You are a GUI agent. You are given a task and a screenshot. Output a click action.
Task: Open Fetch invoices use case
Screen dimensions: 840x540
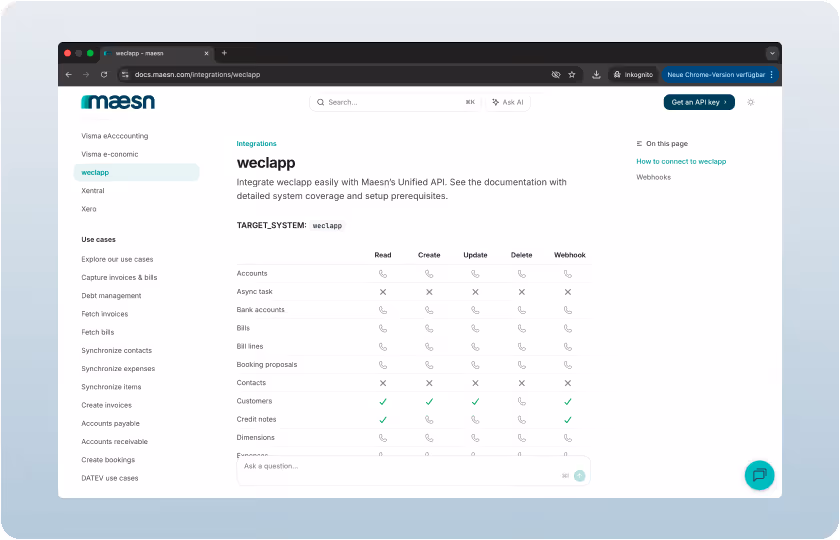click(105, 314)
